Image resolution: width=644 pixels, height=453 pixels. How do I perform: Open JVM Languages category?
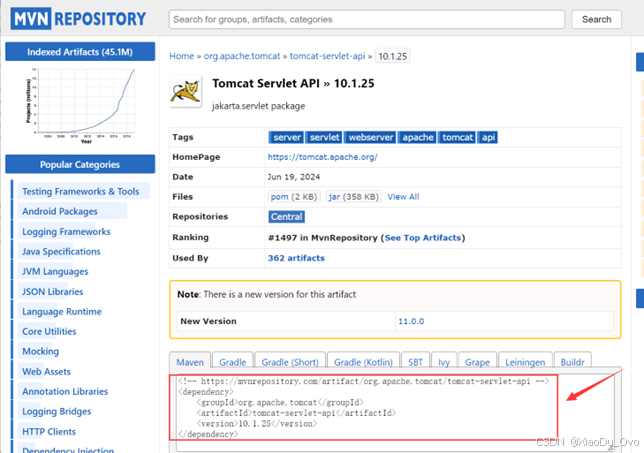coord(55,271)
